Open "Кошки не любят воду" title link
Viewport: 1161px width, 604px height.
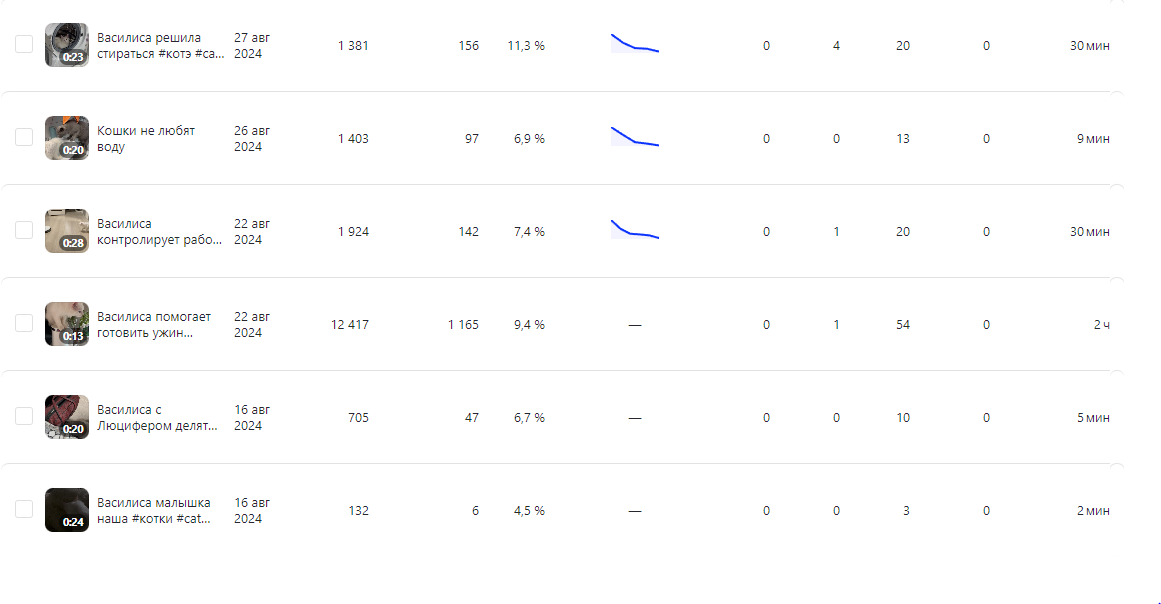(x=146, y=138)
